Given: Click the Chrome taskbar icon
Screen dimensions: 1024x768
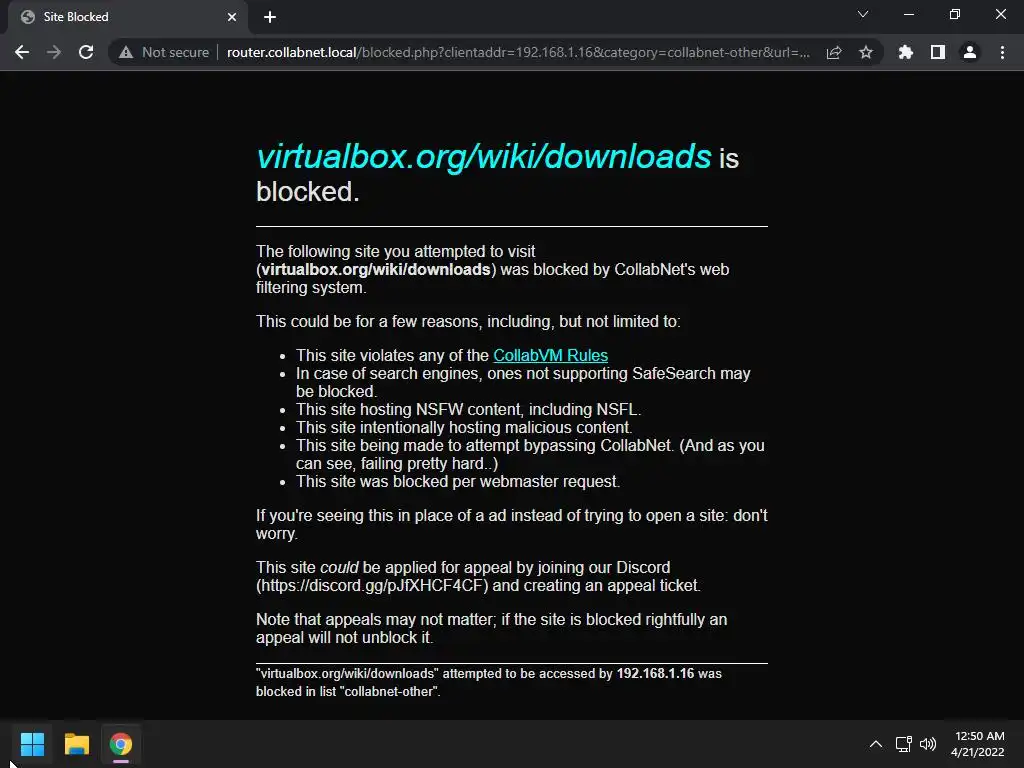Looking at the screenshot, I should coord(121,744).
